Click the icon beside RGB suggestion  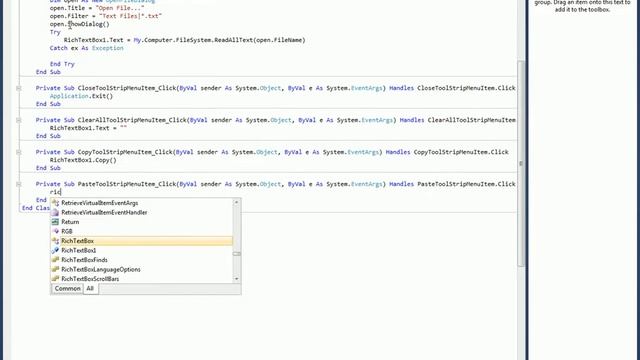point(55,231)
